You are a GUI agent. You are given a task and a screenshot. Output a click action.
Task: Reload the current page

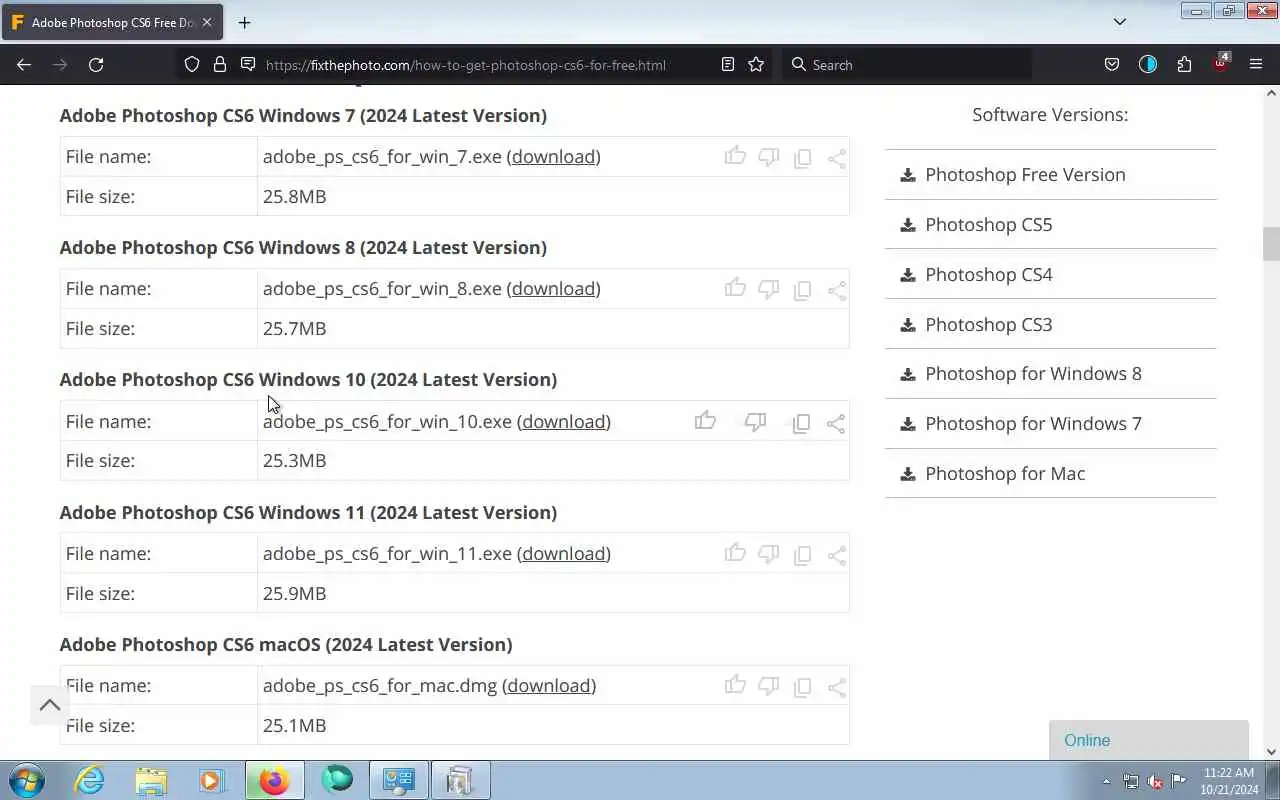[96, 64]
